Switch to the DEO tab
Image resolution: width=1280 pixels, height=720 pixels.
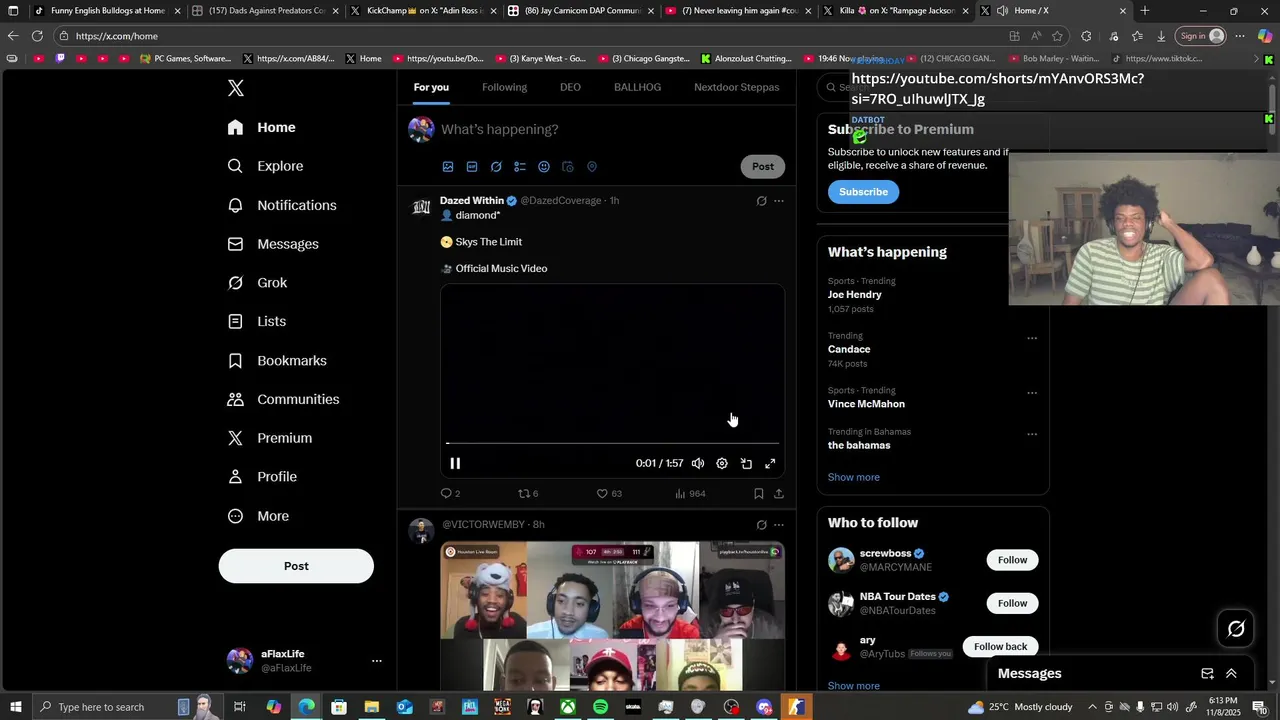[x=570, y=87]
